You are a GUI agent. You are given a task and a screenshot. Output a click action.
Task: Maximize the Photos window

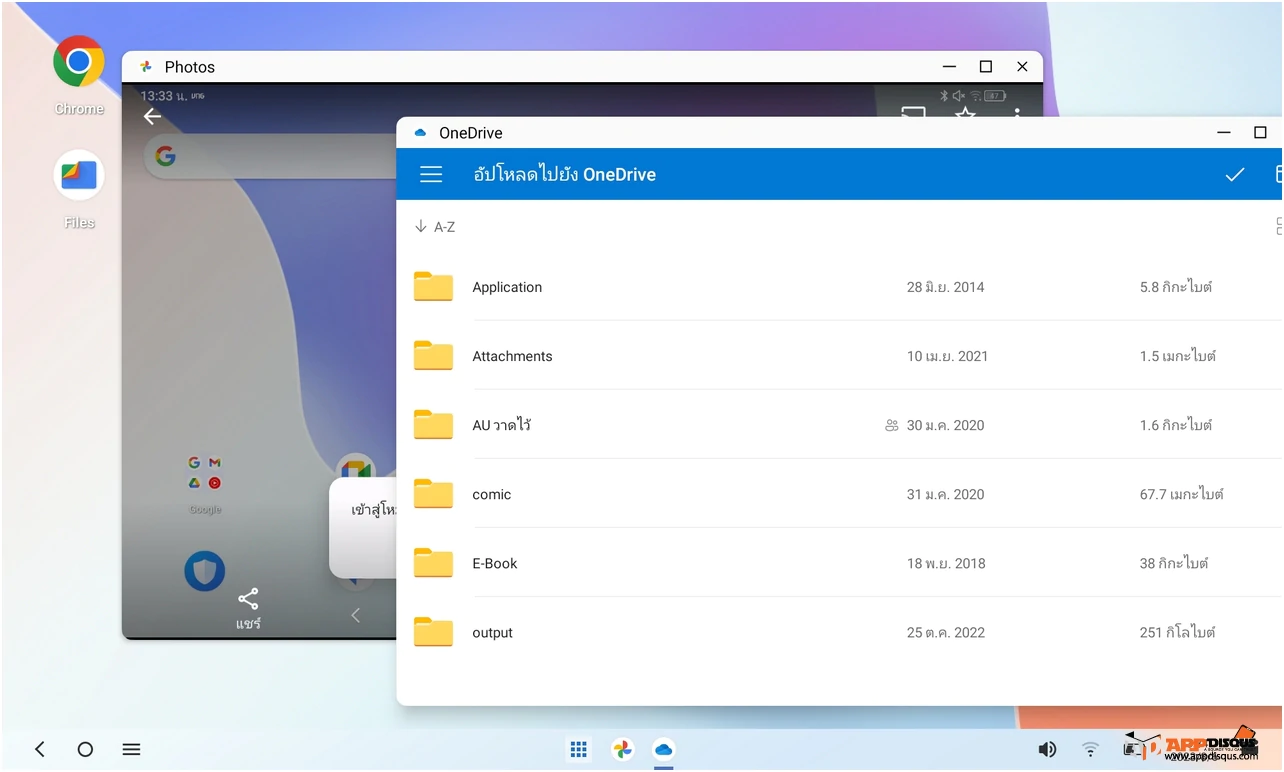[x=986, y=67]
